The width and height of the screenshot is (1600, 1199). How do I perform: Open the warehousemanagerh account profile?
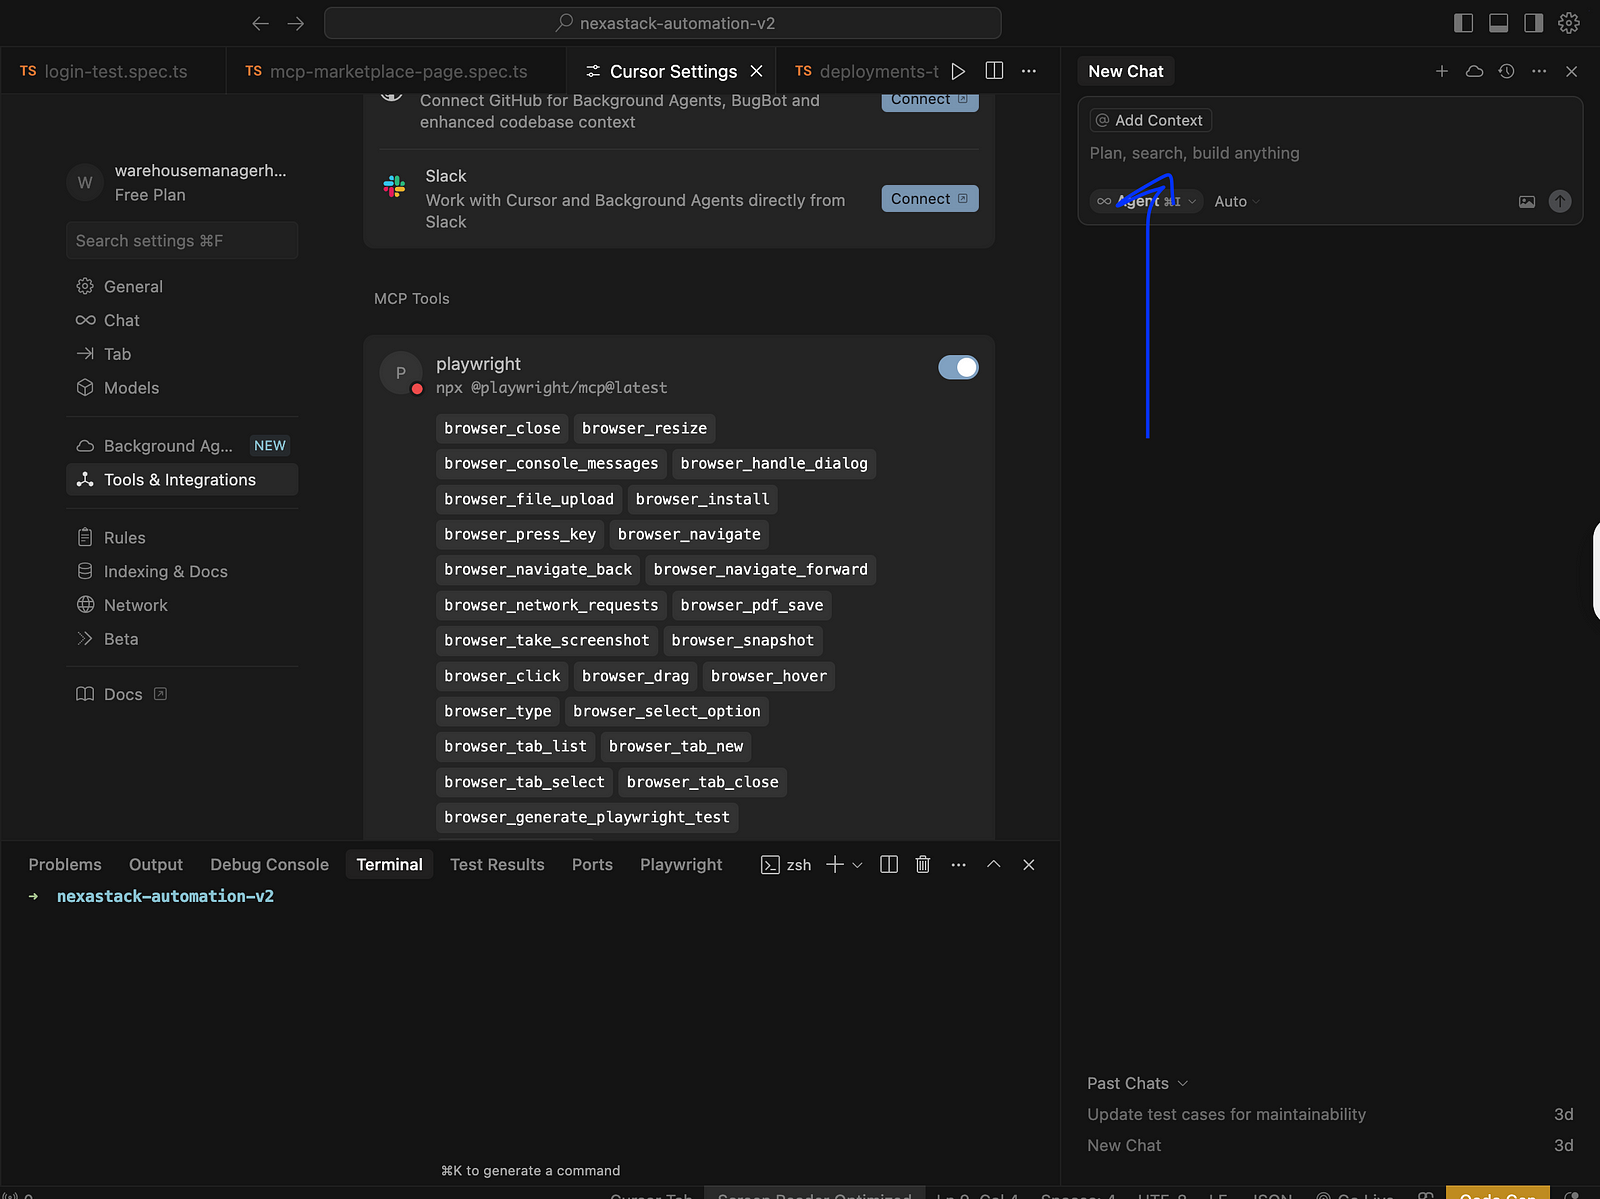[x=182, y=182]
